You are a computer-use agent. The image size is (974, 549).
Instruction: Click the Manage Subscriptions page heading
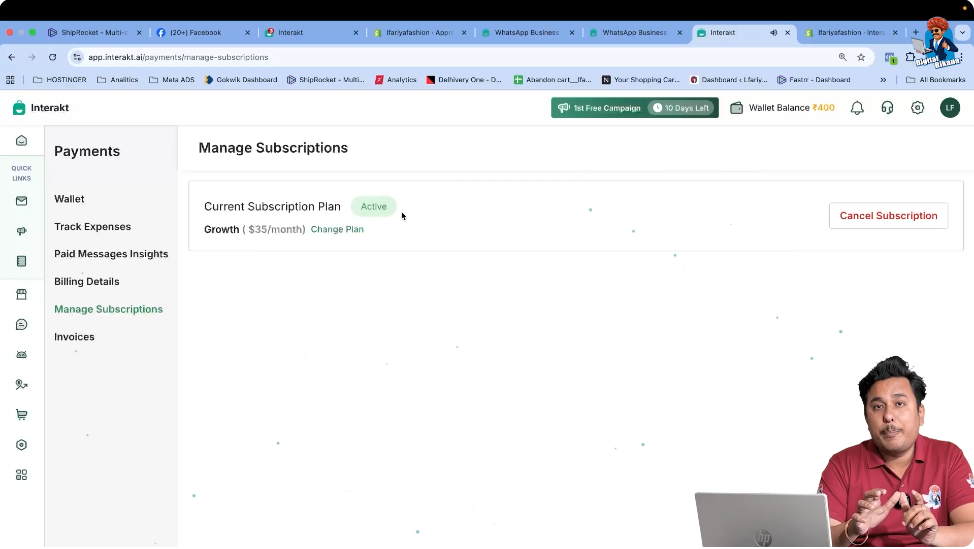[273, 148]
